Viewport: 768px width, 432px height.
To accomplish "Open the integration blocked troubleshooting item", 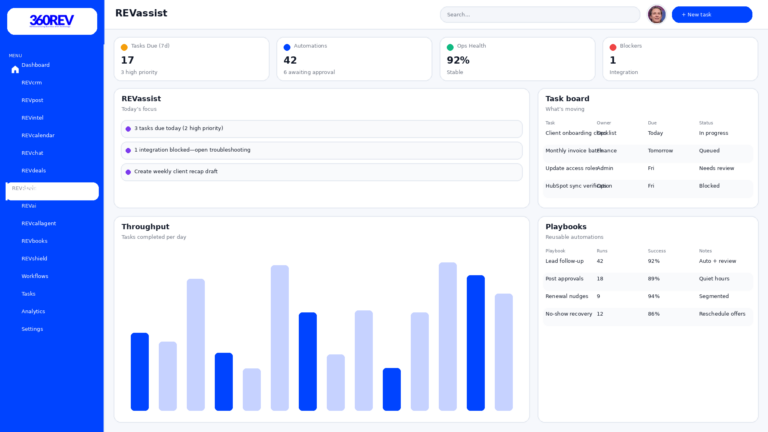I will [322, 150].
